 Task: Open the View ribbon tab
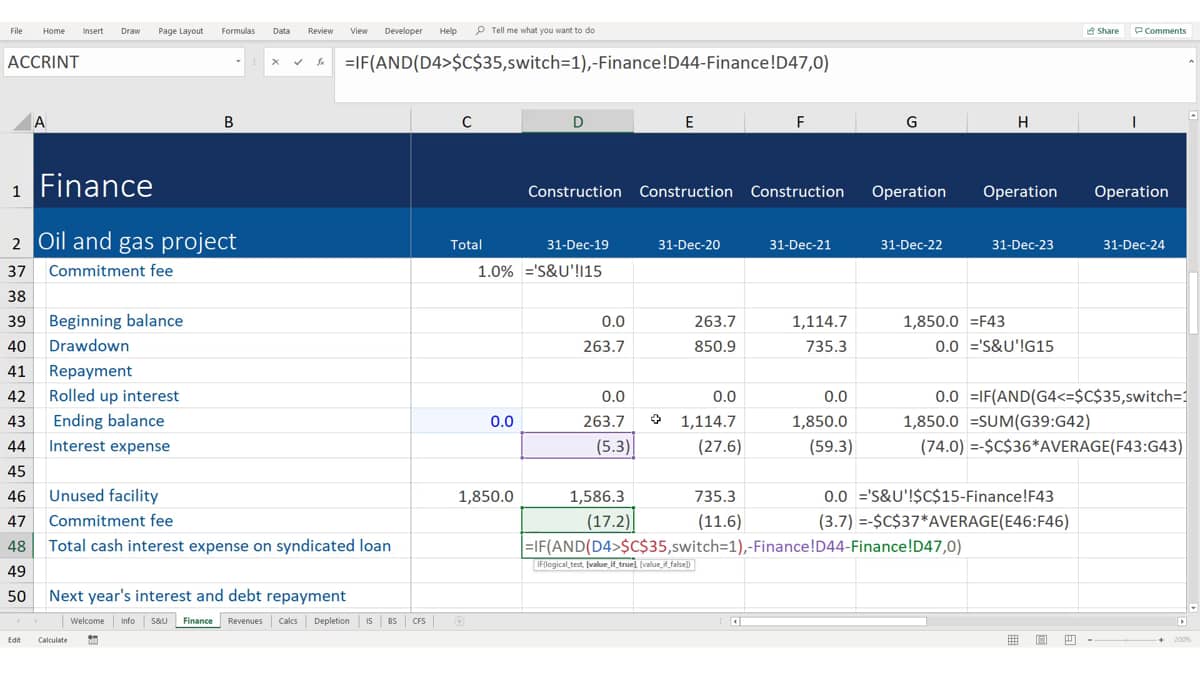[x=359, y=31]
